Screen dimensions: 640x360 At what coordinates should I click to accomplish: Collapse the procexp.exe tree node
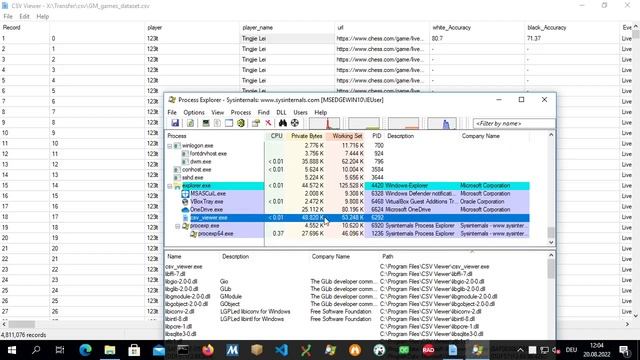click(x=178, y=226)
